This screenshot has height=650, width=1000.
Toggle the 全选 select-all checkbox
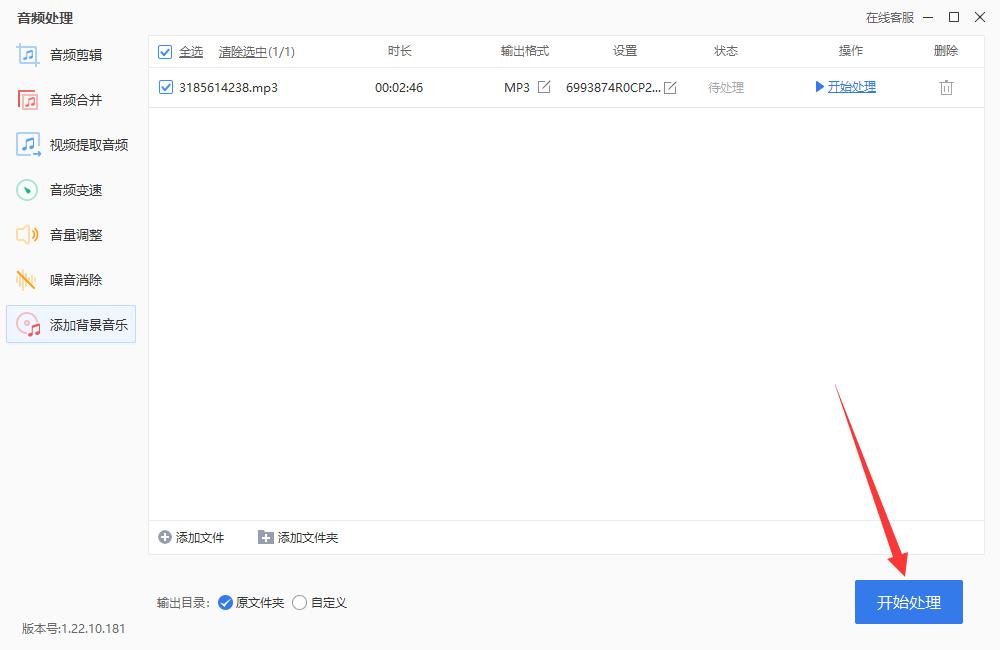pos(166,51)
